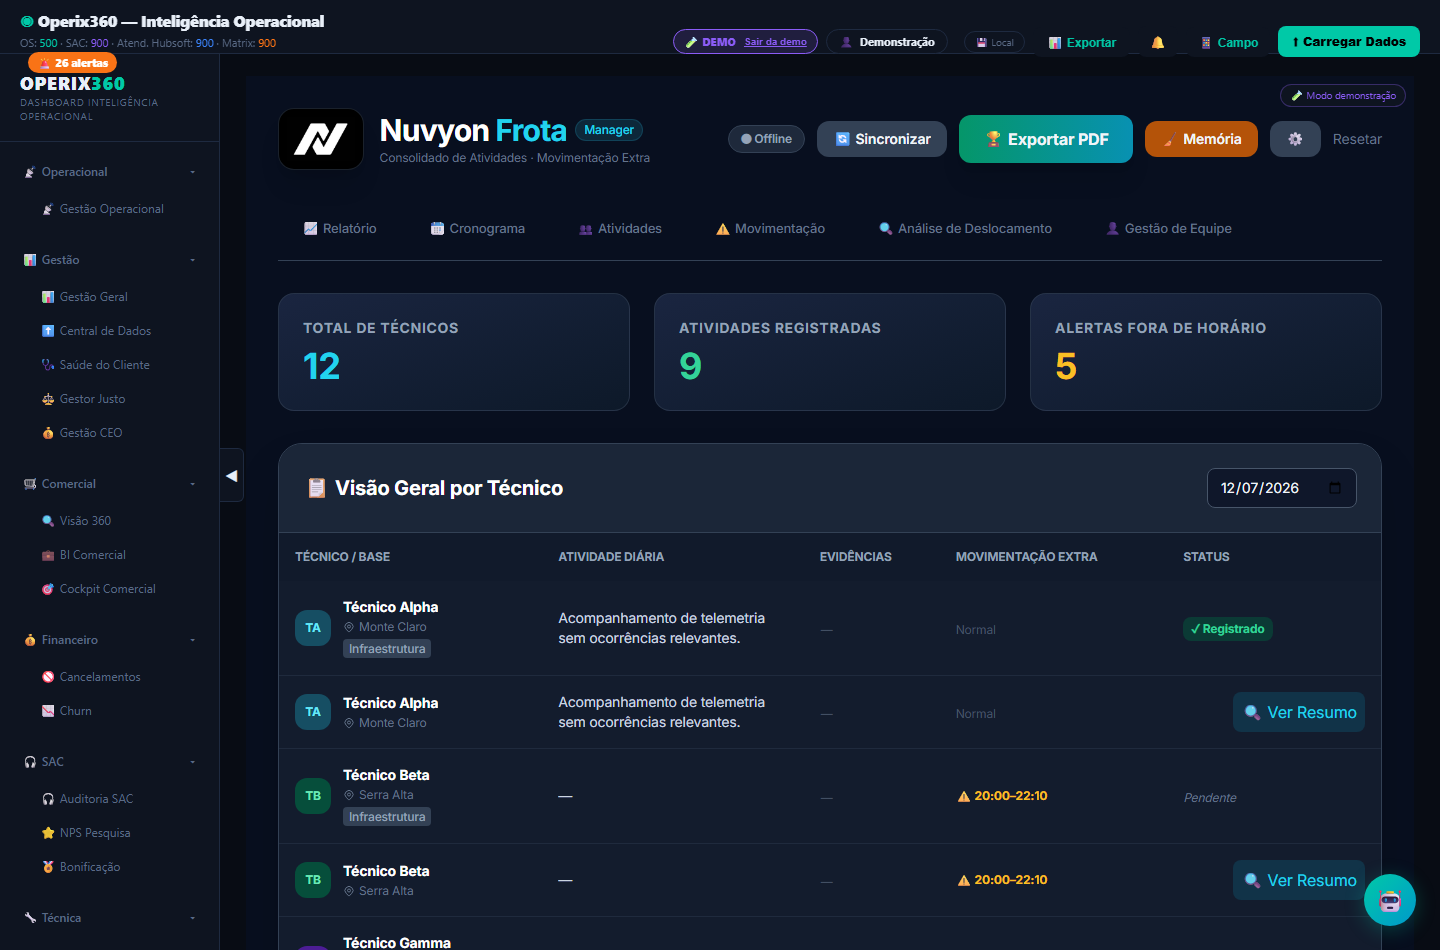Screen dimensions: 1440x950
Task: Collapse the Financeiro sidebar section
Action: [x=110, y=640]
